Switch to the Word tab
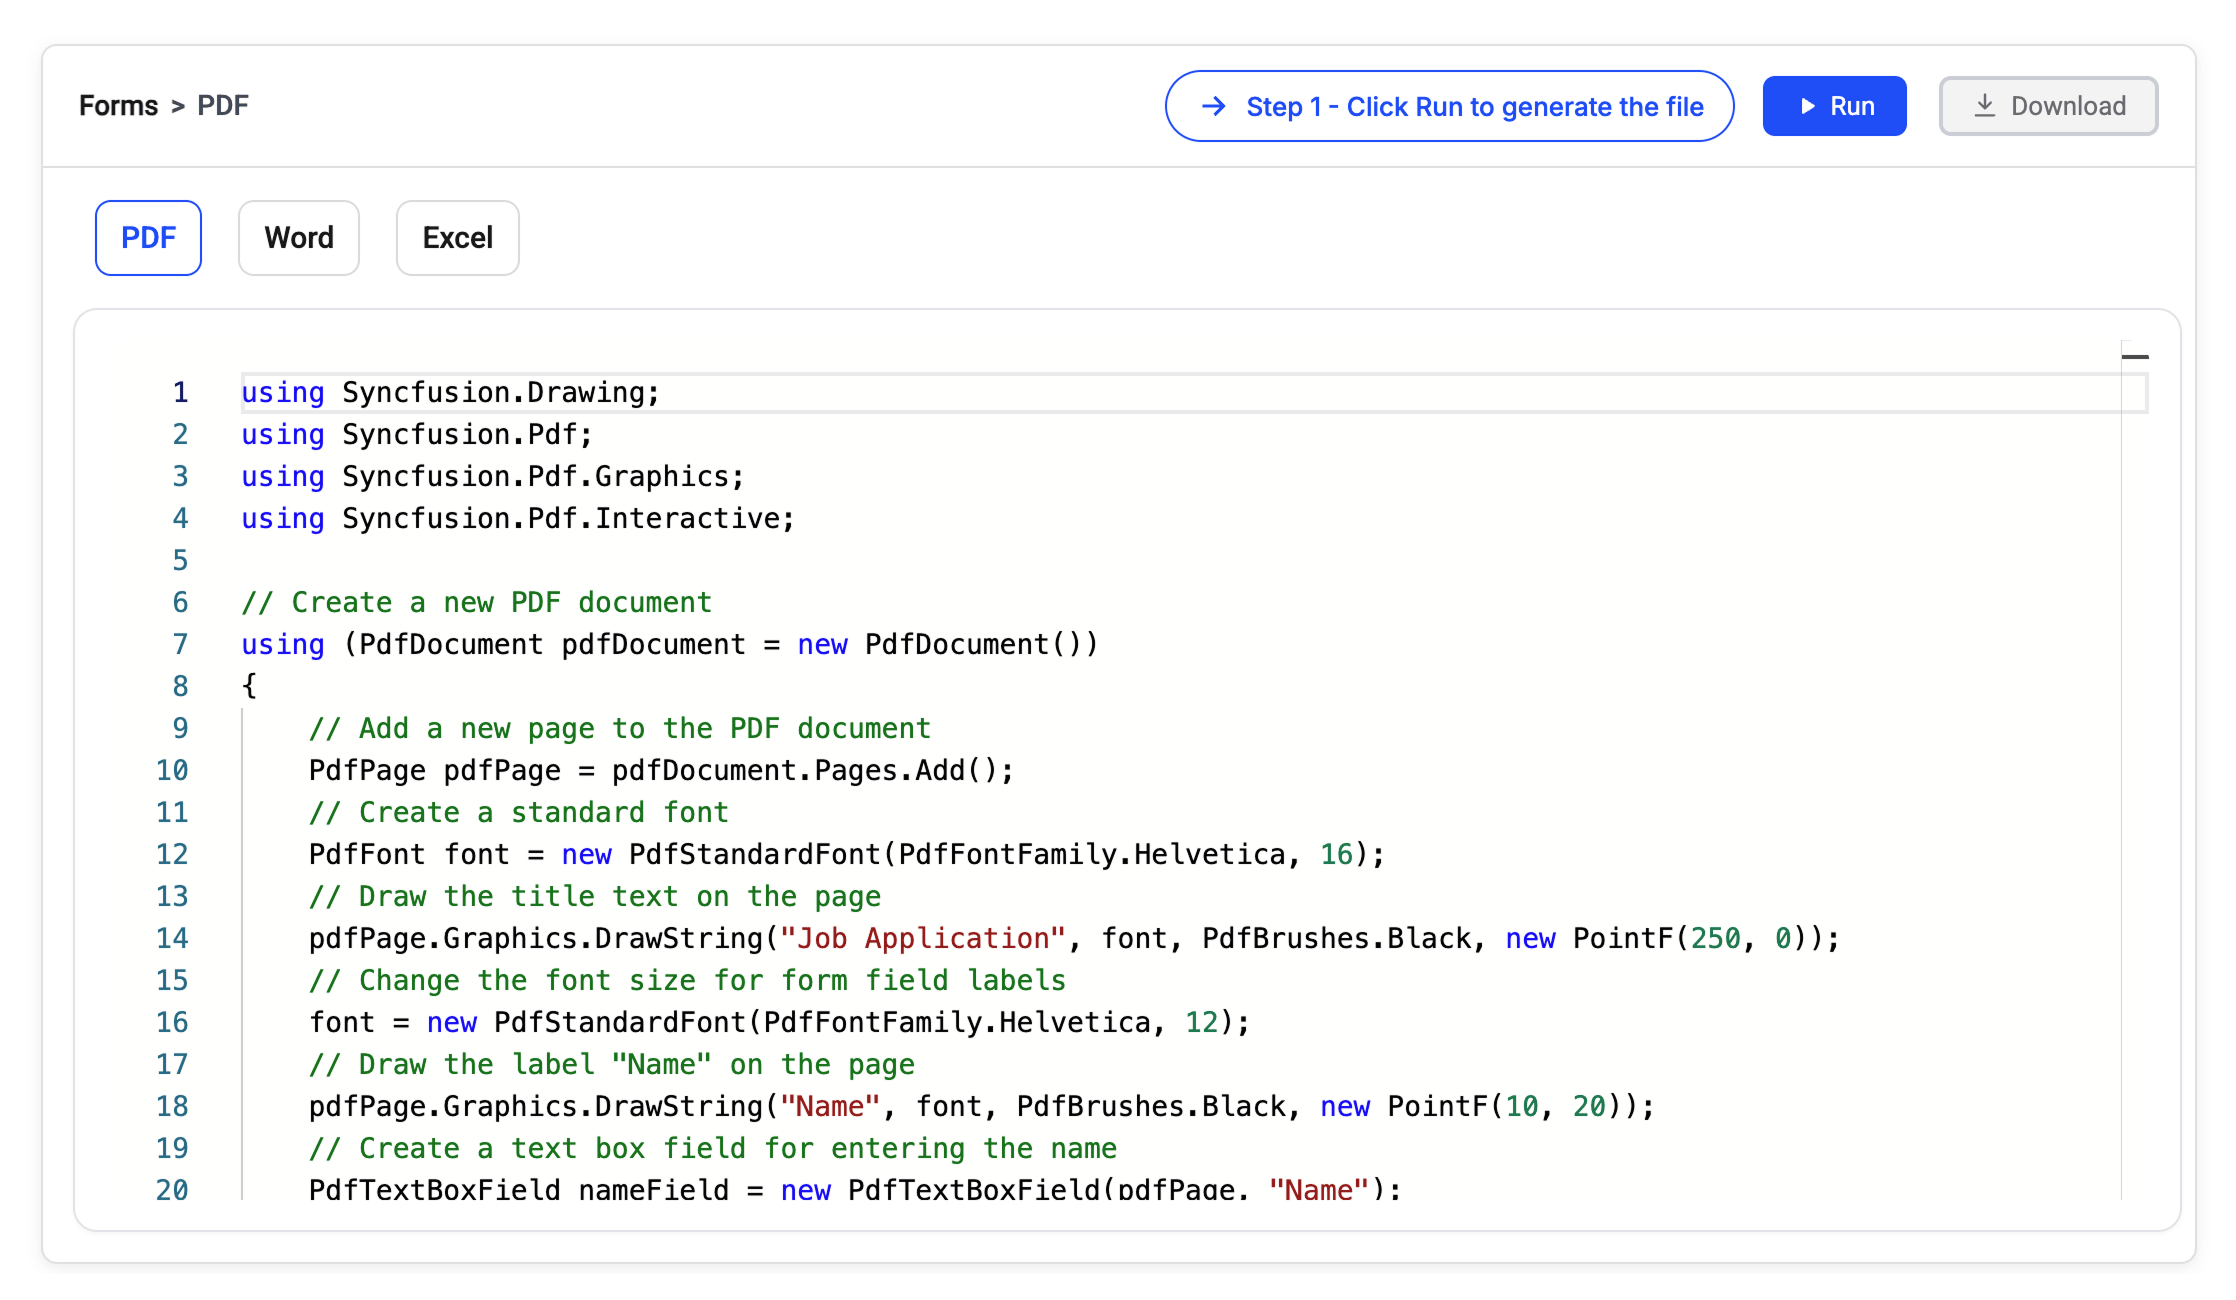The height and width of the screenshot is (1300, 2236). tap(299, 238)
